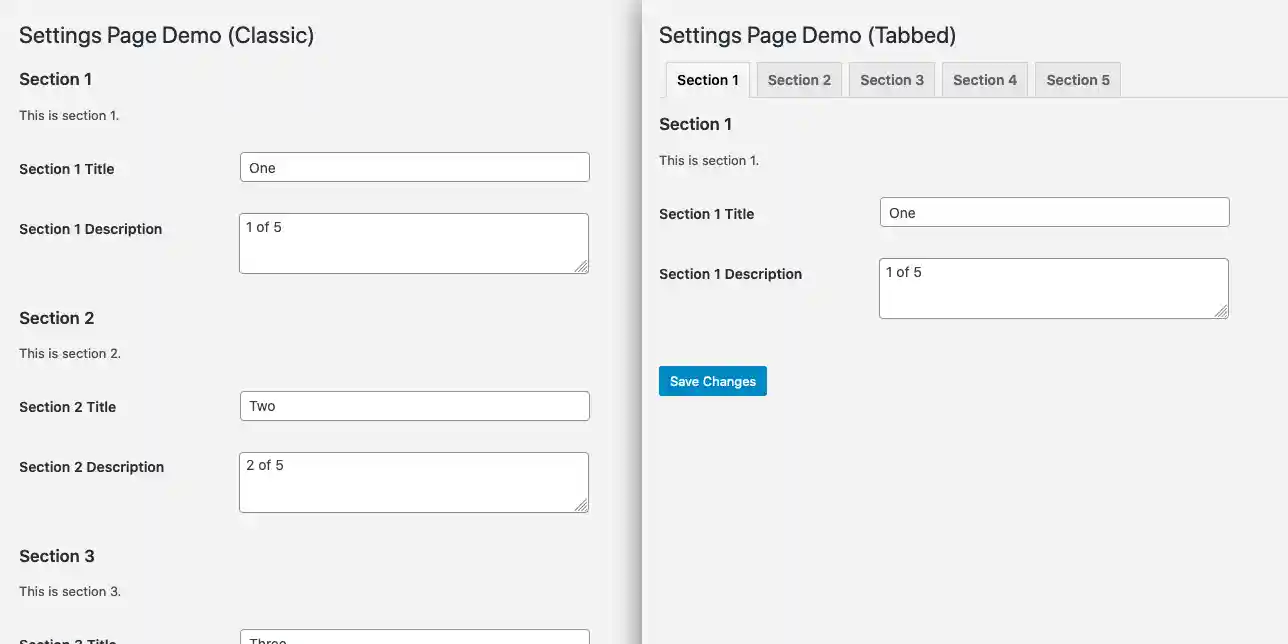Click into the Section 2 Description textarea
This screenshot has height=644, width=1288.
414,482
